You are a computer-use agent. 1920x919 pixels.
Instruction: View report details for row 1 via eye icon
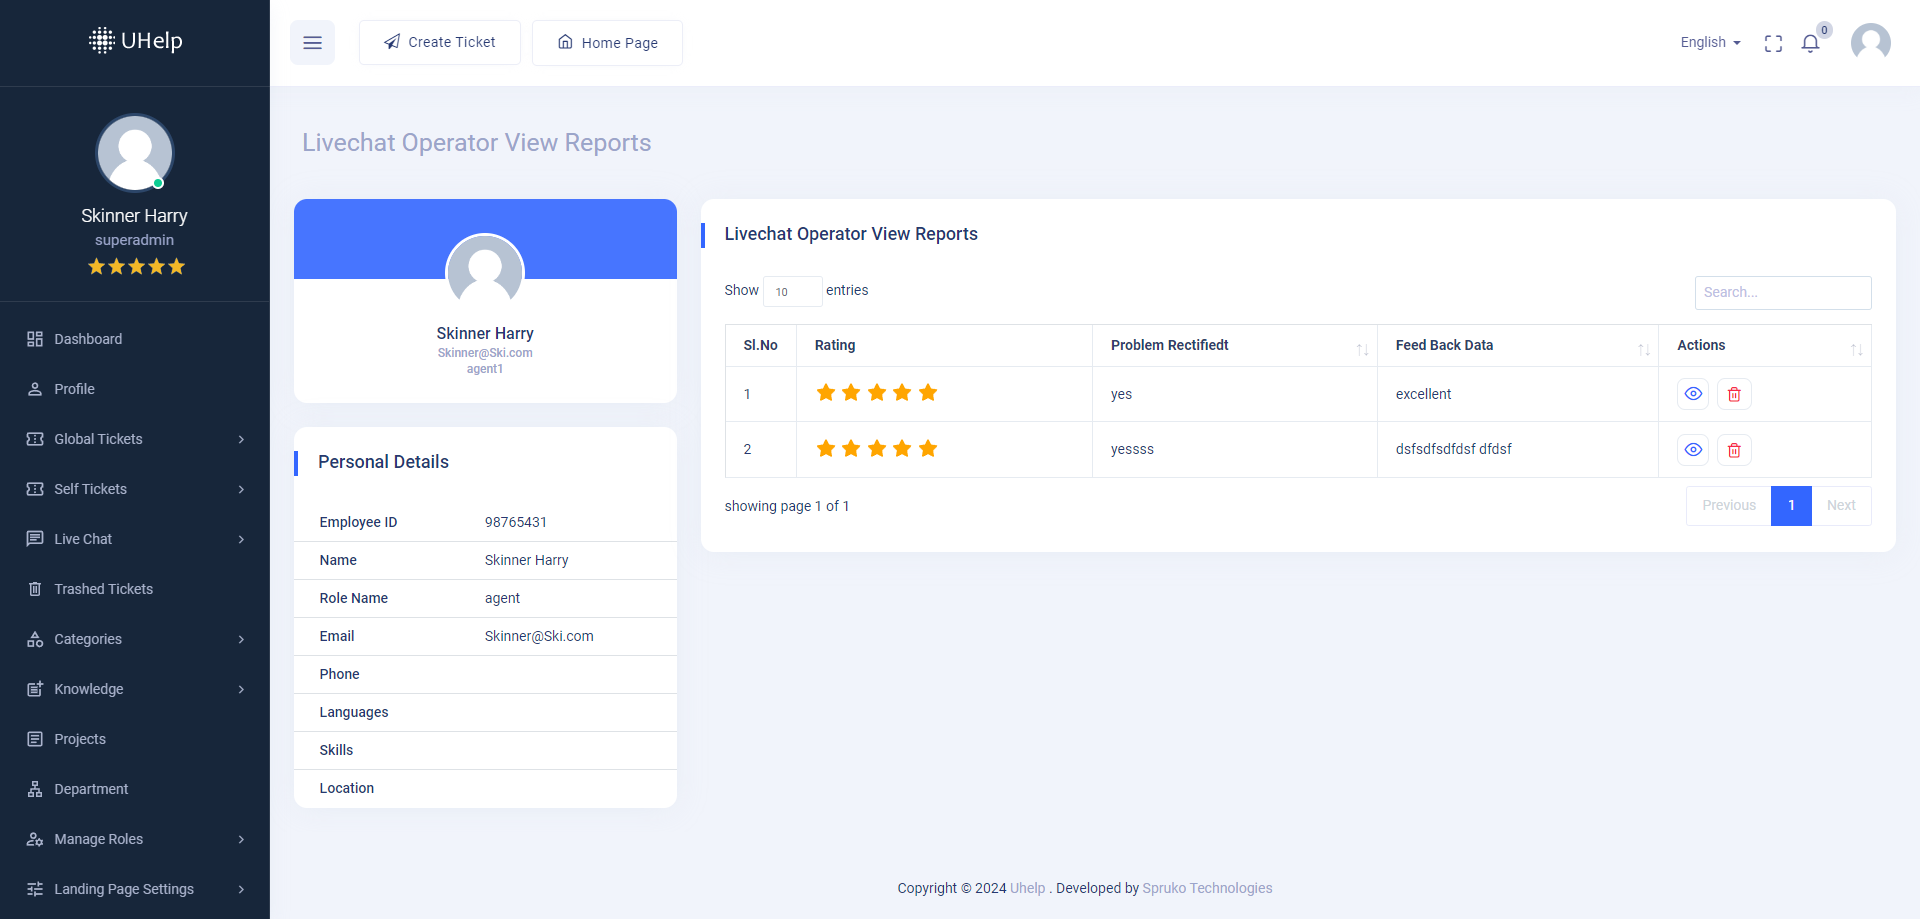[1693, 394]
